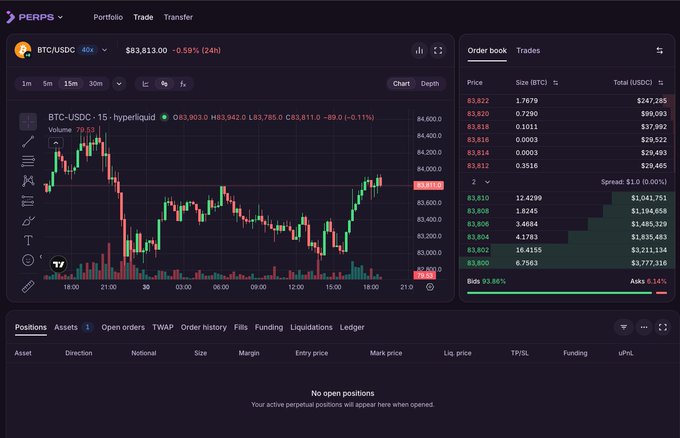
Task: Expand the BTC/USDC market selector chevron
Action: pyautogui.click(x=105, y=50)
